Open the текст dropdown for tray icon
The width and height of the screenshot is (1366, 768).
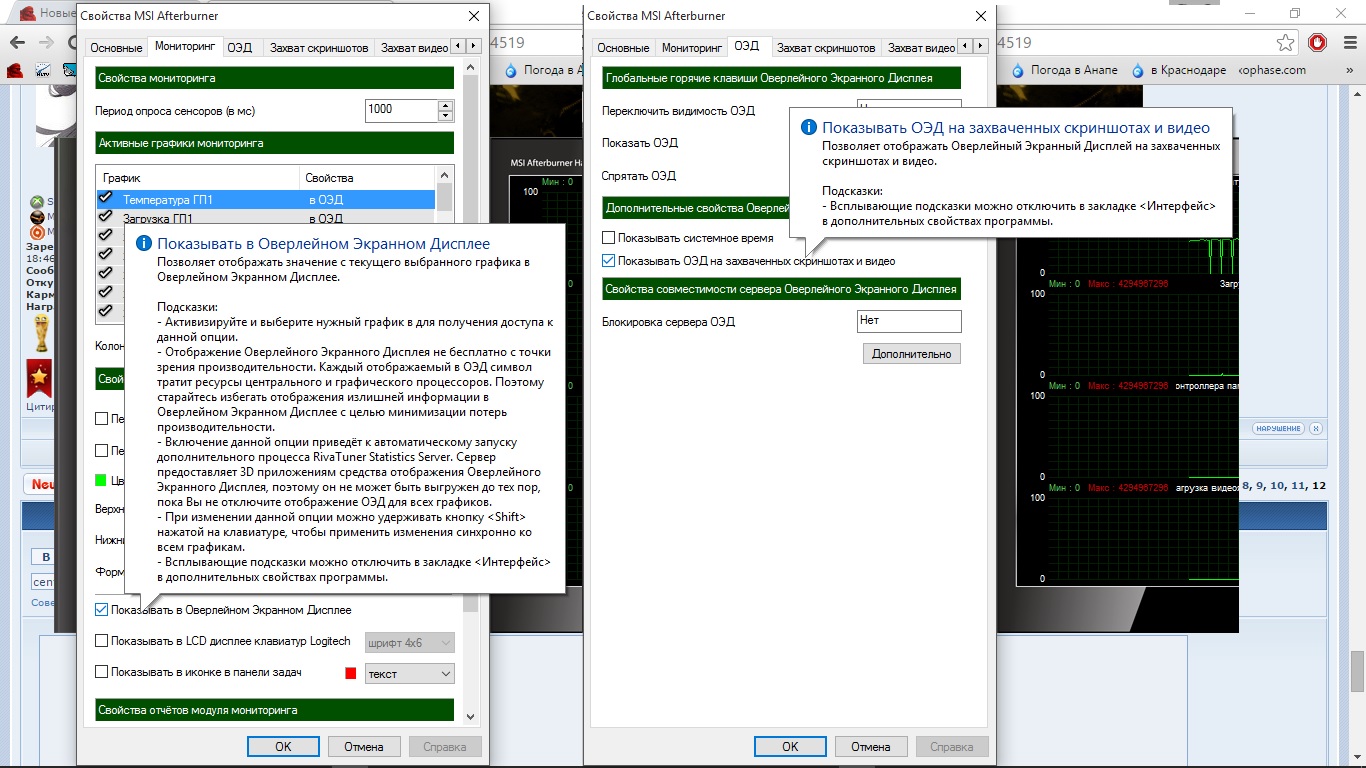click(410, 674)
